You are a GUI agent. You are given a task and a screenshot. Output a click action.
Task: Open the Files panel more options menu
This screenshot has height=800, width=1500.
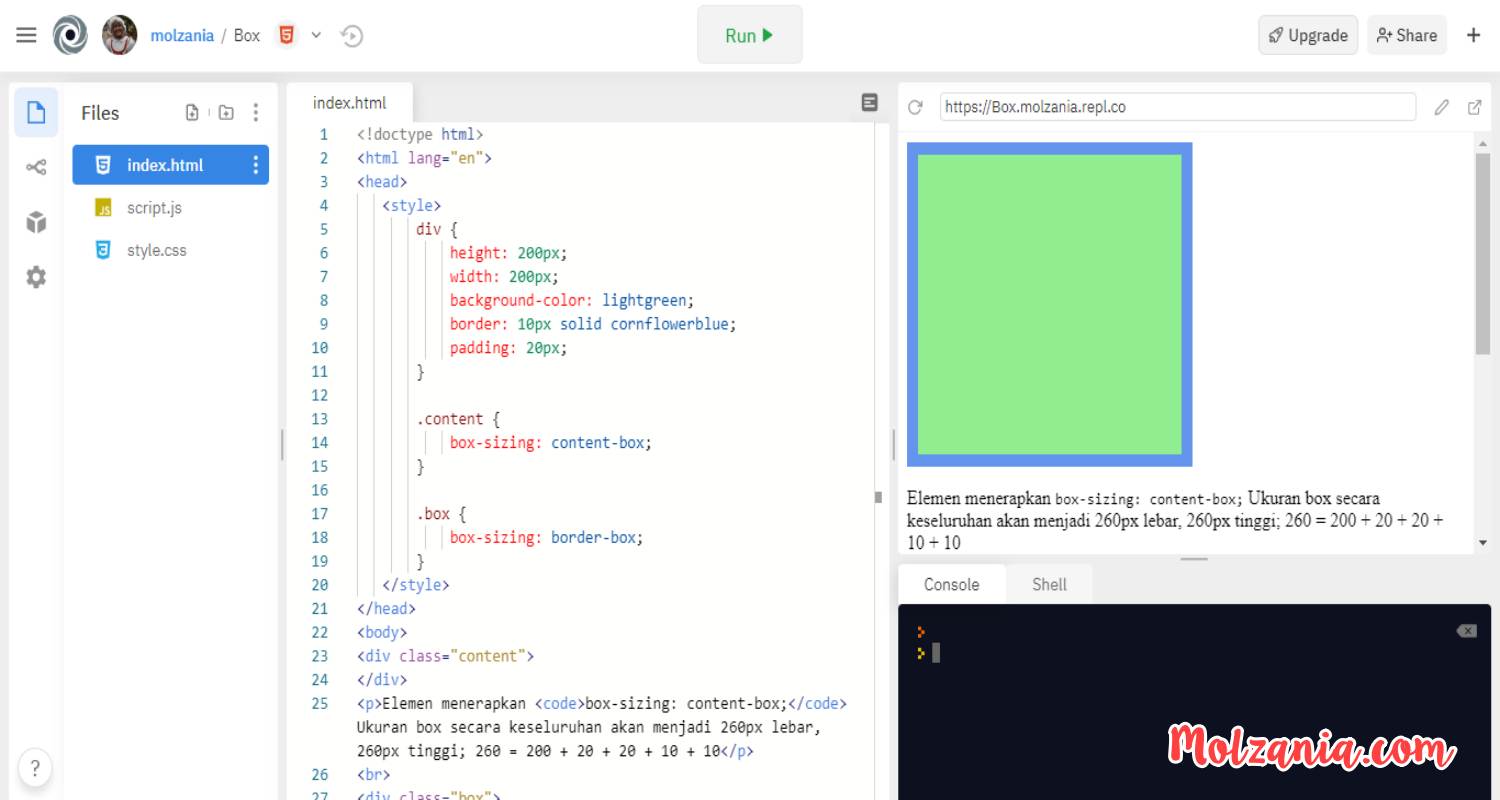[256, 113]
